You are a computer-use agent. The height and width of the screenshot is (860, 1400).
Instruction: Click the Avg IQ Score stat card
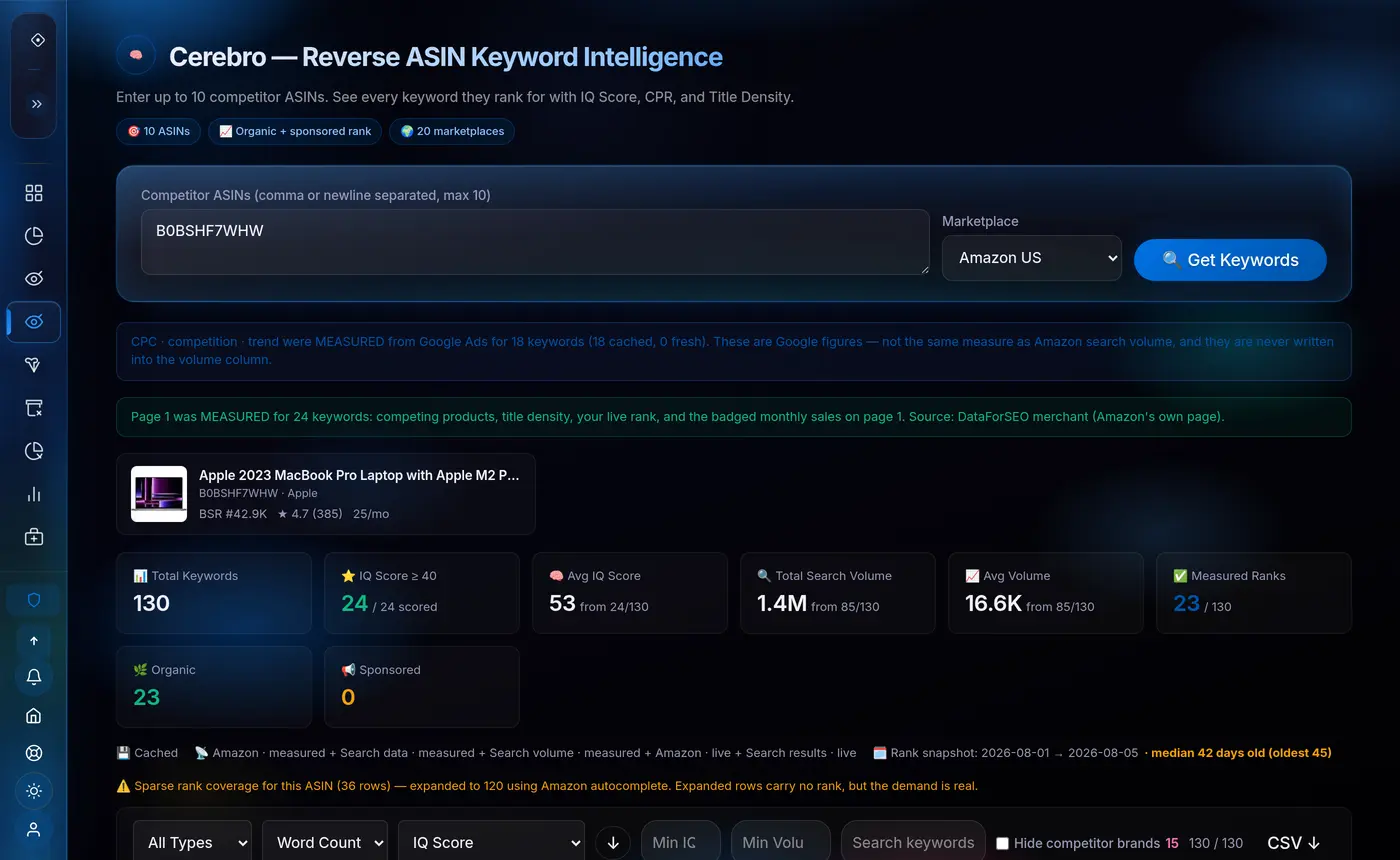tap(630, 593)
